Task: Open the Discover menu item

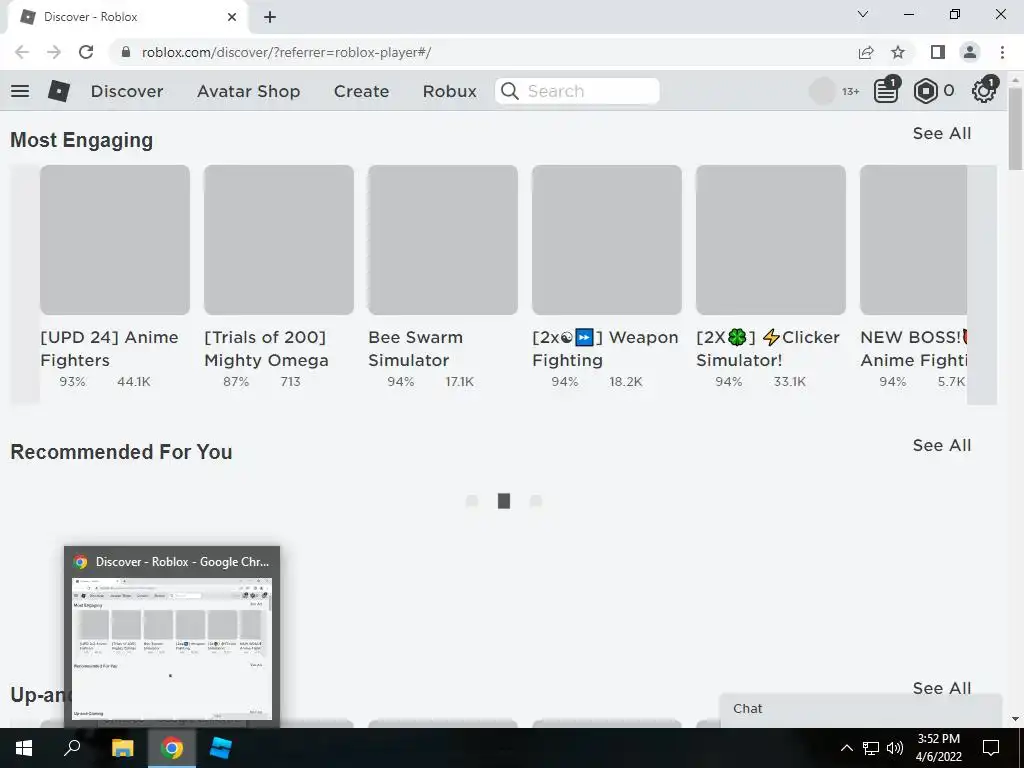Action: point(127,91)
